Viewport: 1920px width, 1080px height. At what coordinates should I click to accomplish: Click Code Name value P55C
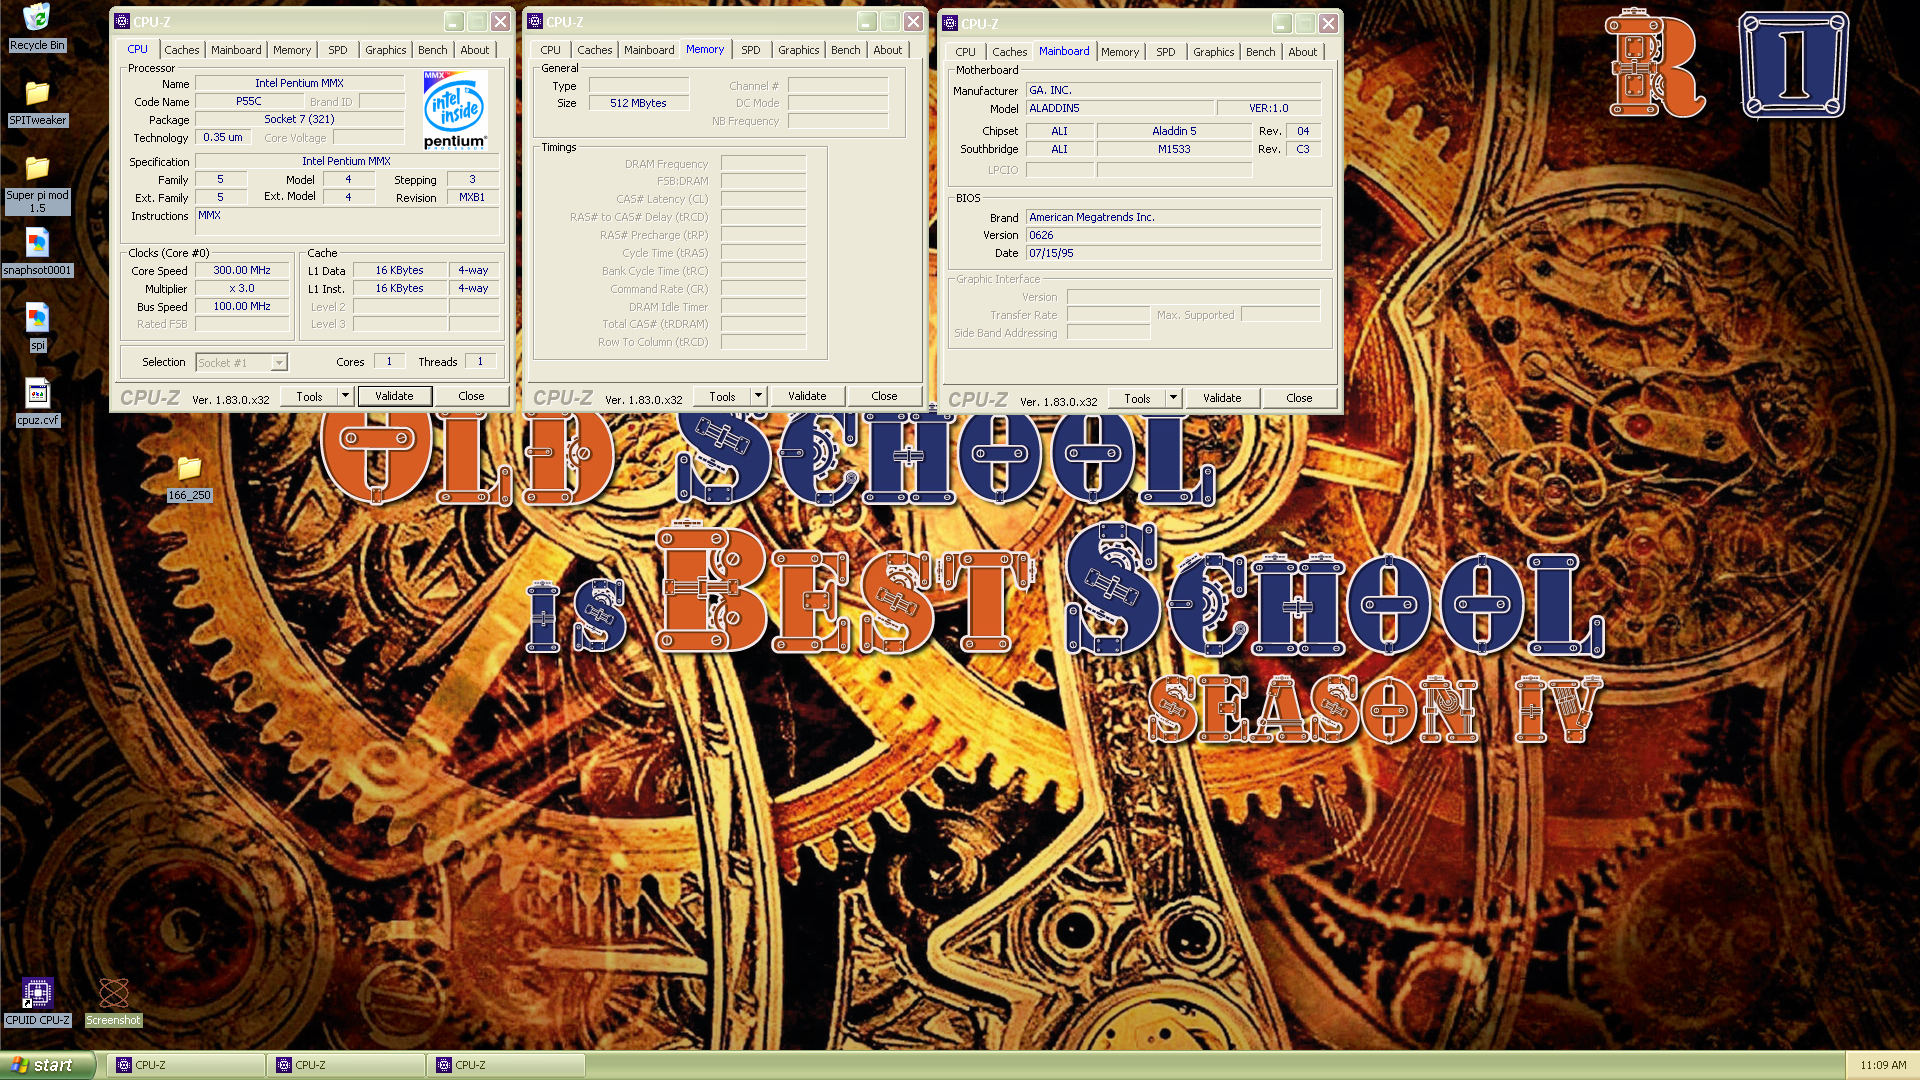click(x=249, y=101)
